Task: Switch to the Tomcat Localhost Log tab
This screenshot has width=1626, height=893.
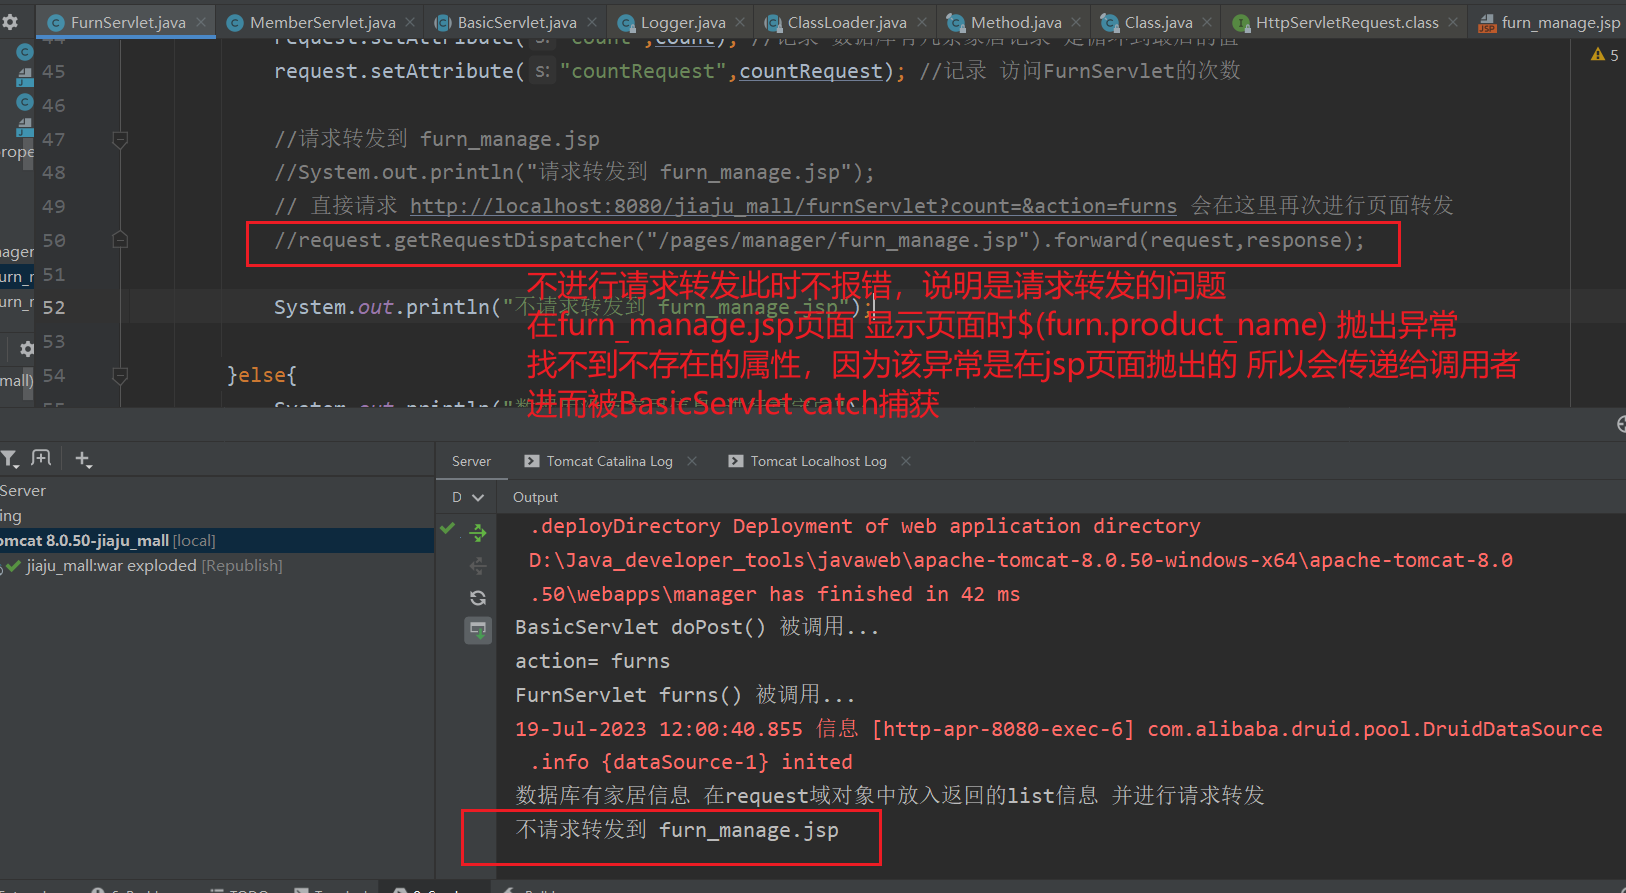Action: pos(818,461)
